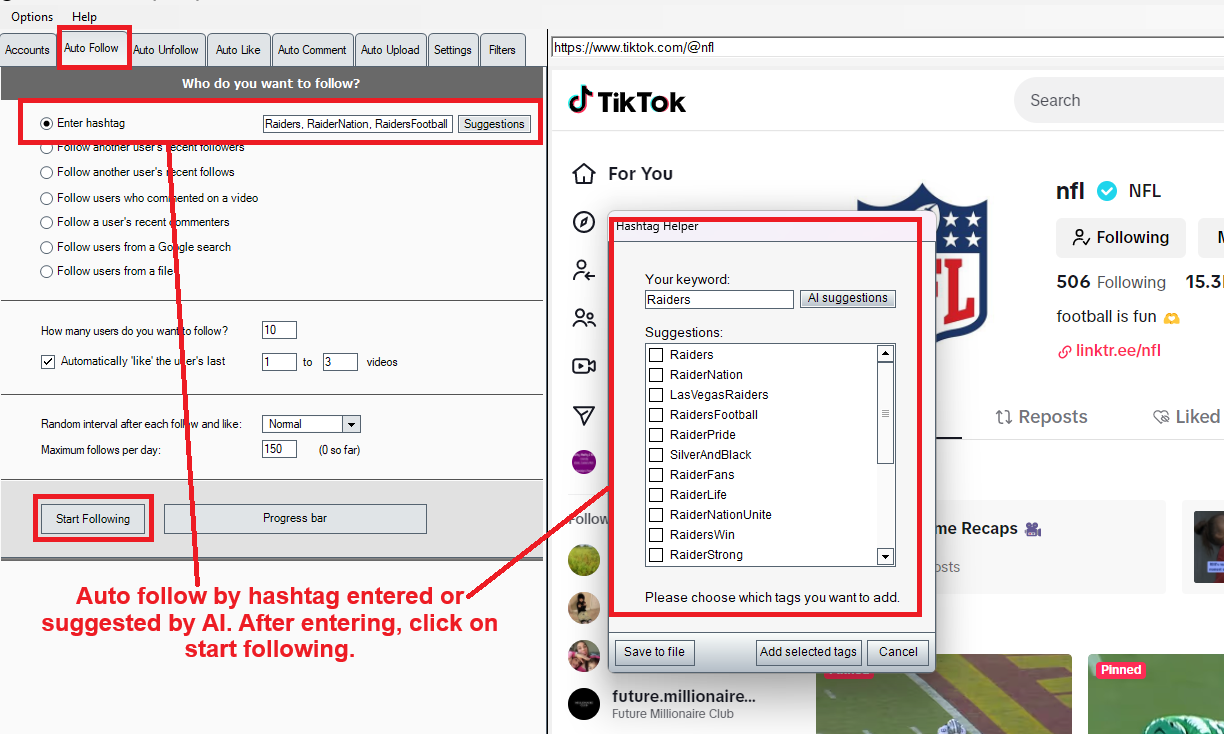Select Follow users who commented on a video

click(x=47, y=198)
